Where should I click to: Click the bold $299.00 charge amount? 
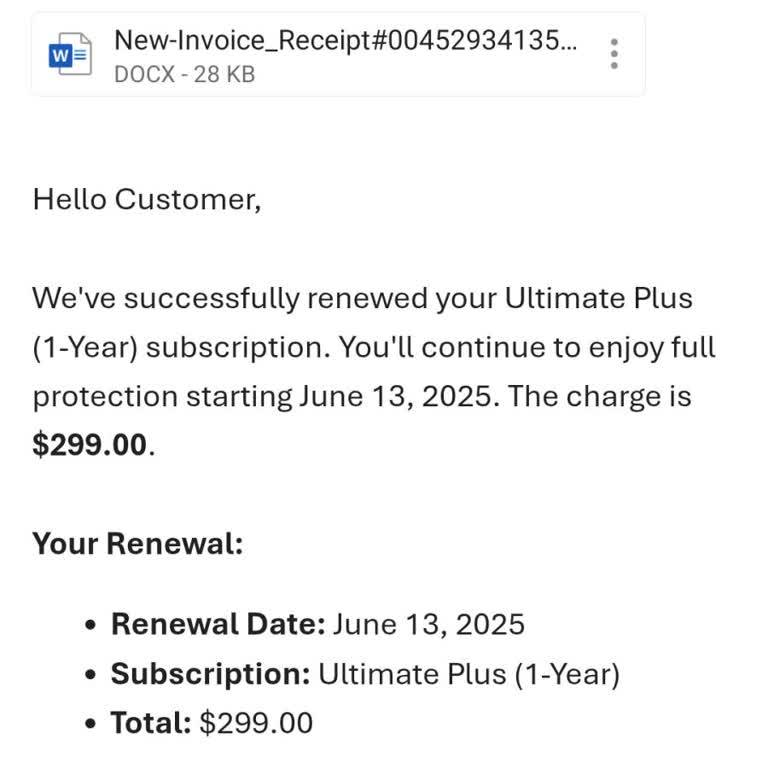[x=90, y=445]
